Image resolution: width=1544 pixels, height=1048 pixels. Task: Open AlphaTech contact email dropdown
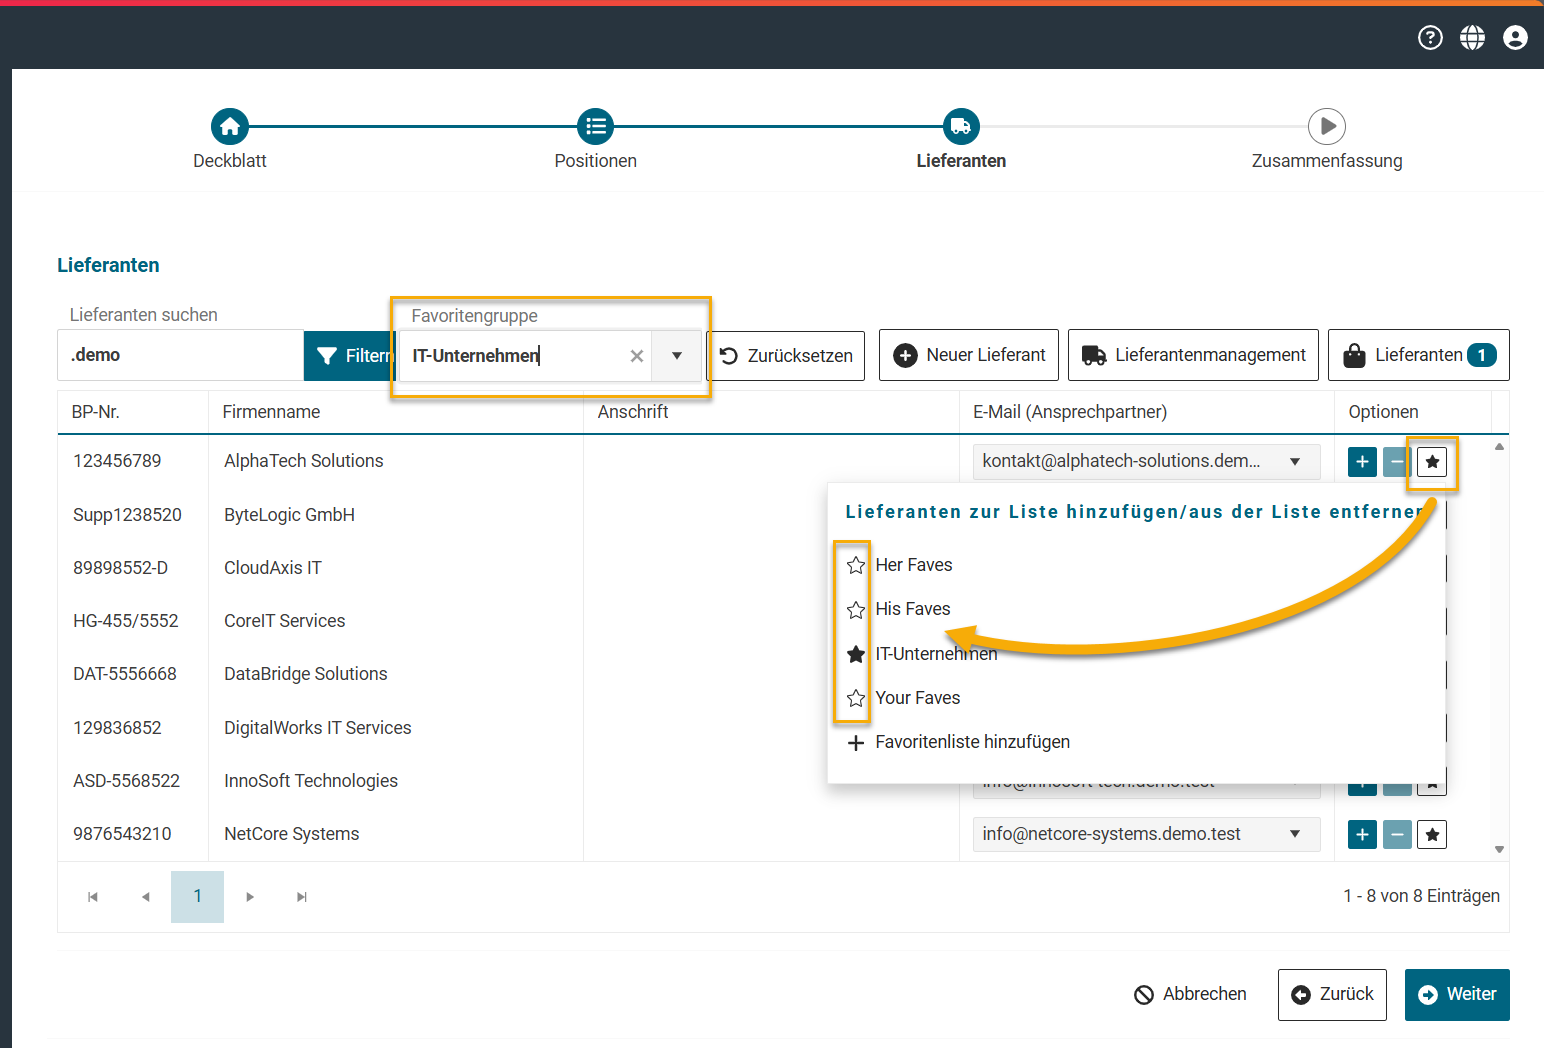click(x=1295, y=462)
